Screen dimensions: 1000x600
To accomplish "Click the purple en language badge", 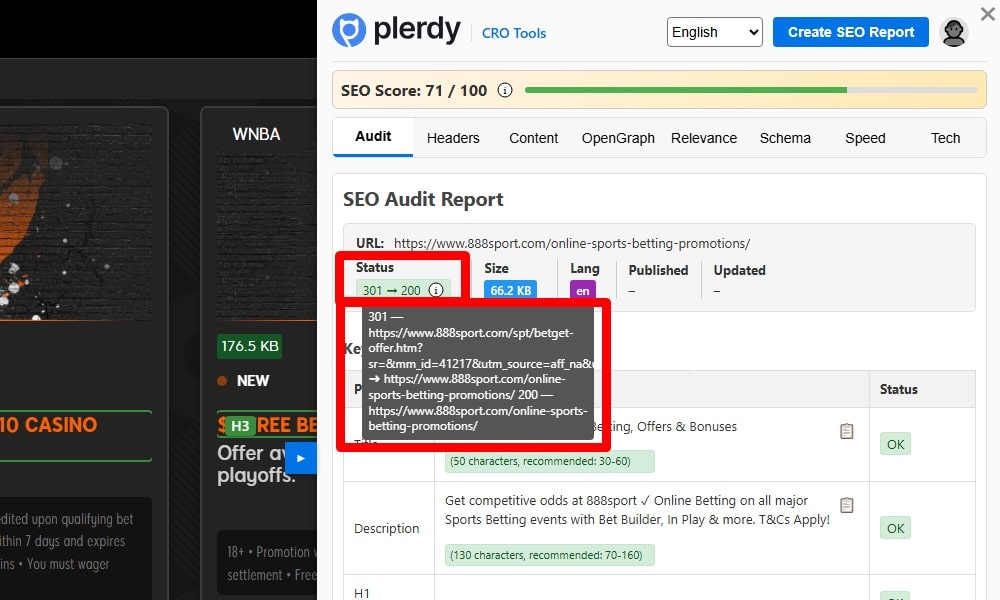I will [582, 290].
